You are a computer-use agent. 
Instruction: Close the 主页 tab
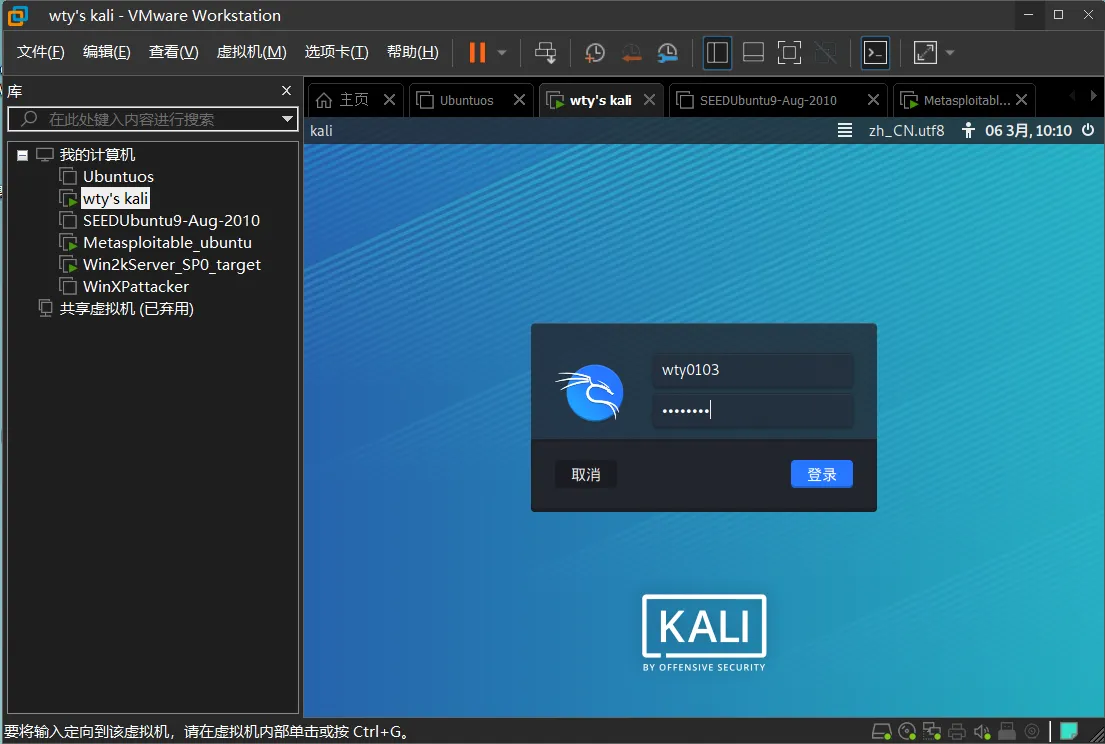point(389,100)
